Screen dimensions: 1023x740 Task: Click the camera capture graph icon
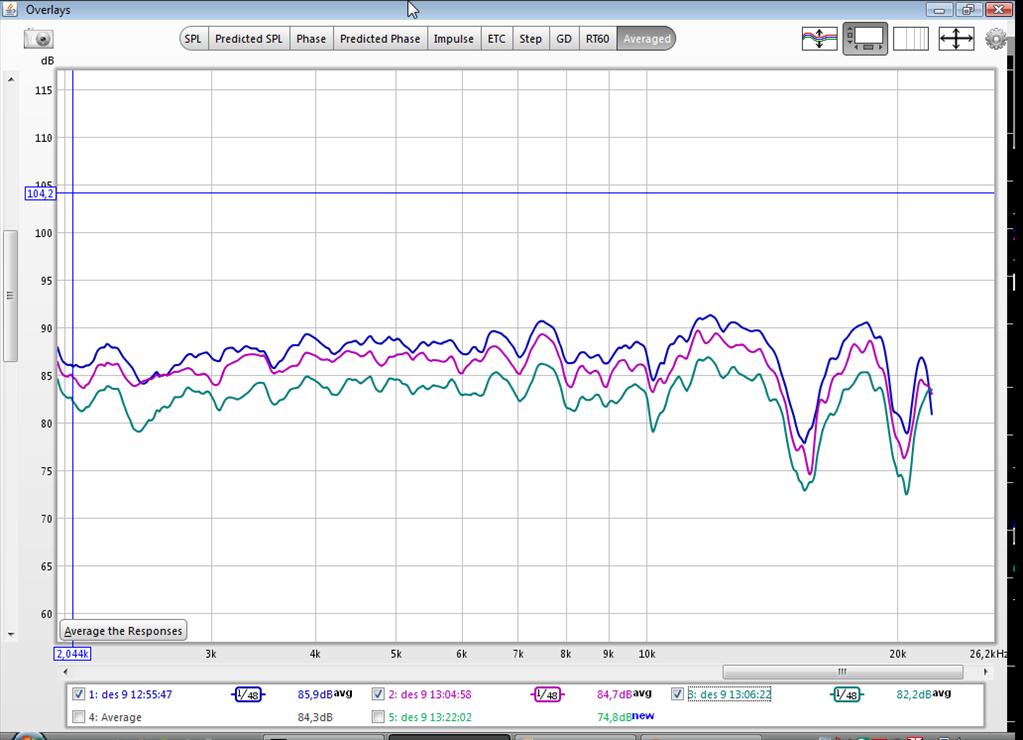[x=38, y=39]
